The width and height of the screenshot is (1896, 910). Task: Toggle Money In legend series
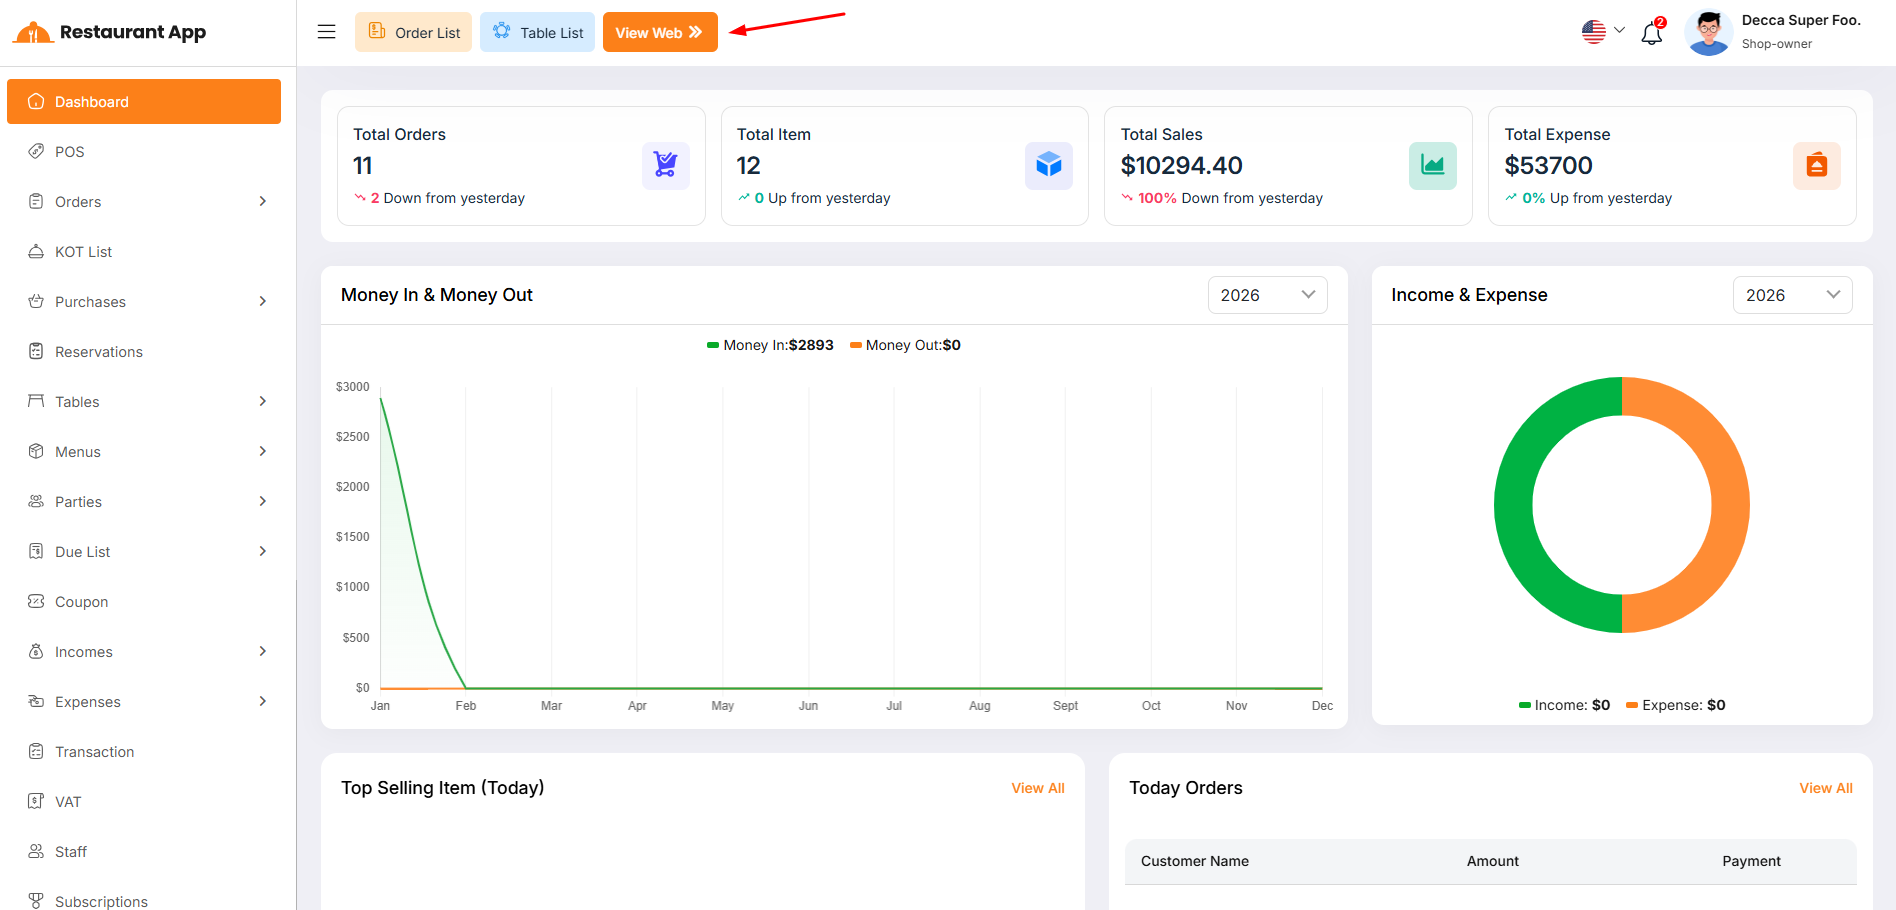(770, 345)
